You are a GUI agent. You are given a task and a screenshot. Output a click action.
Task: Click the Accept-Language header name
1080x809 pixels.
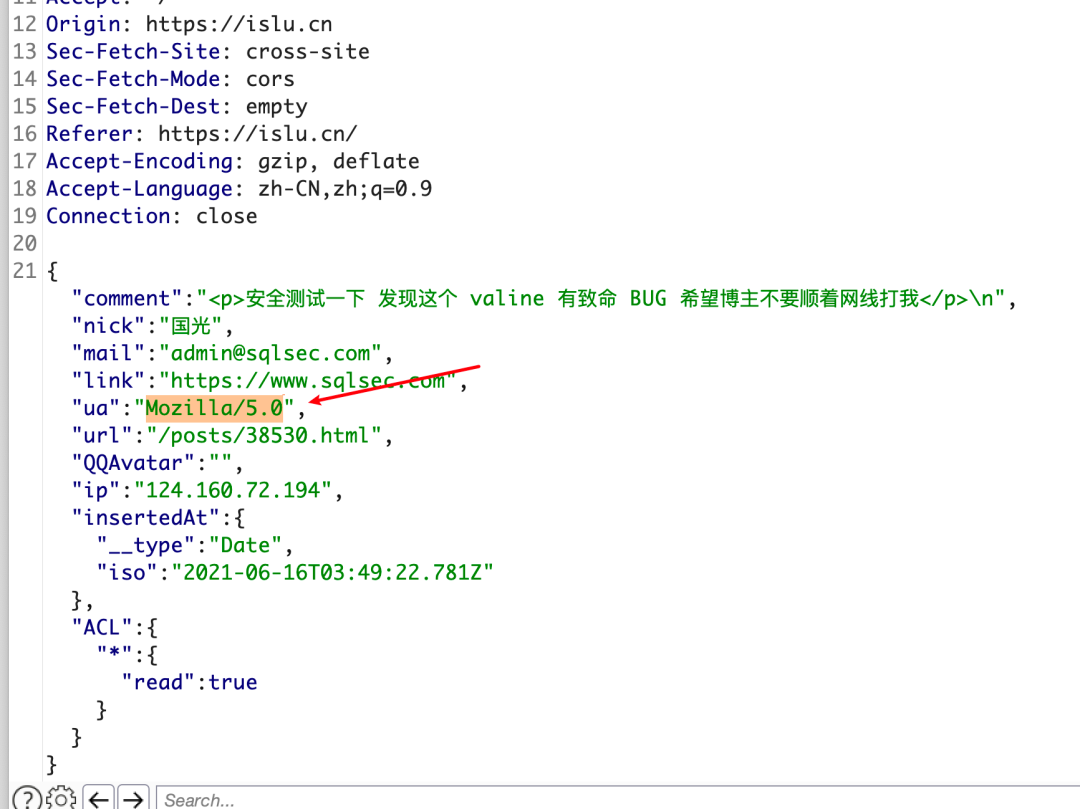(x=140, y=189)
